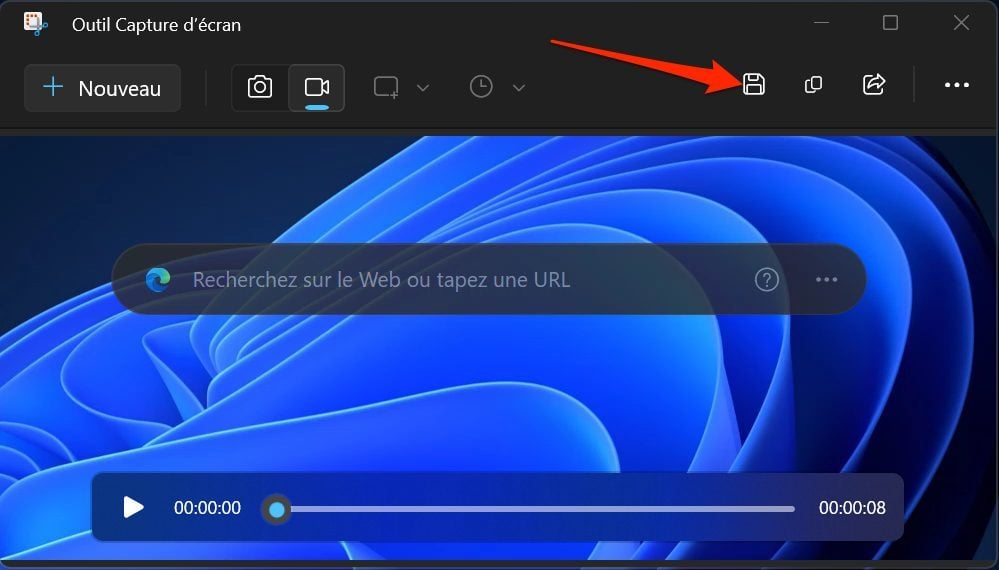Select the rectangle capture shape icon
Image resolution: width=999 pixels, height=570 pixels.
coord(386,87)
